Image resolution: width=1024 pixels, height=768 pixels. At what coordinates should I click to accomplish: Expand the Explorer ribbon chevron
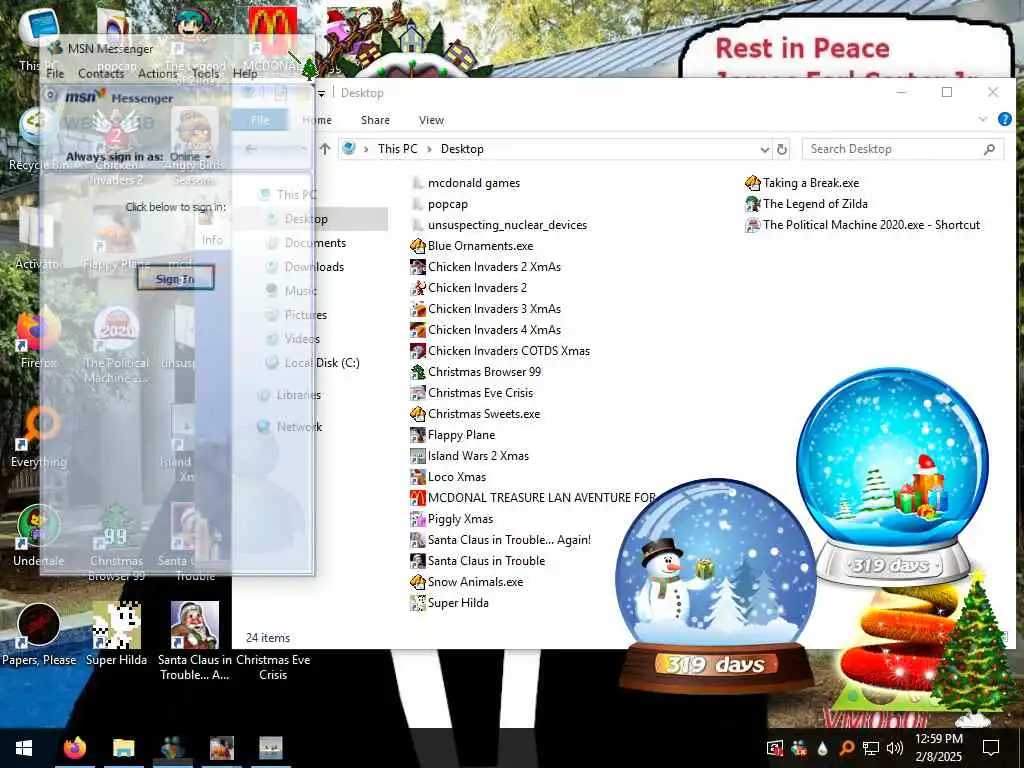pyautogui.click(x=983, y=120)
